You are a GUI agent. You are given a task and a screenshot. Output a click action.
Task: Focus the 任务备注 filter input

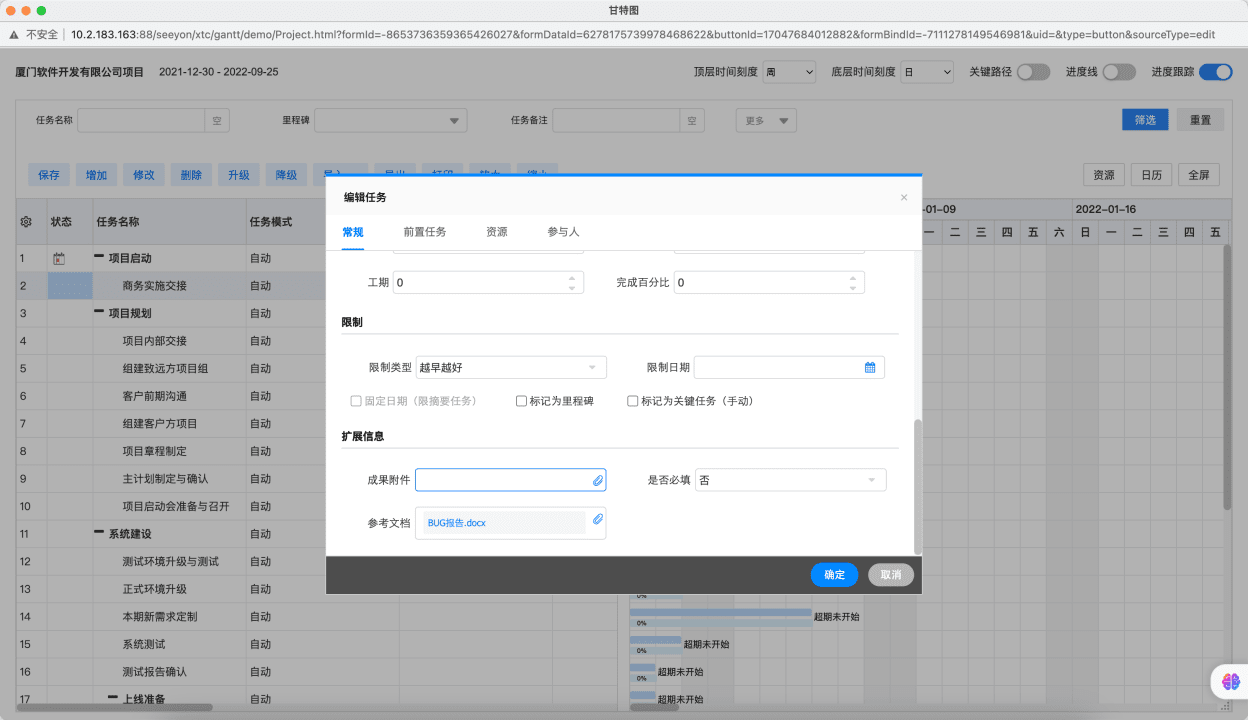(617, 120)
